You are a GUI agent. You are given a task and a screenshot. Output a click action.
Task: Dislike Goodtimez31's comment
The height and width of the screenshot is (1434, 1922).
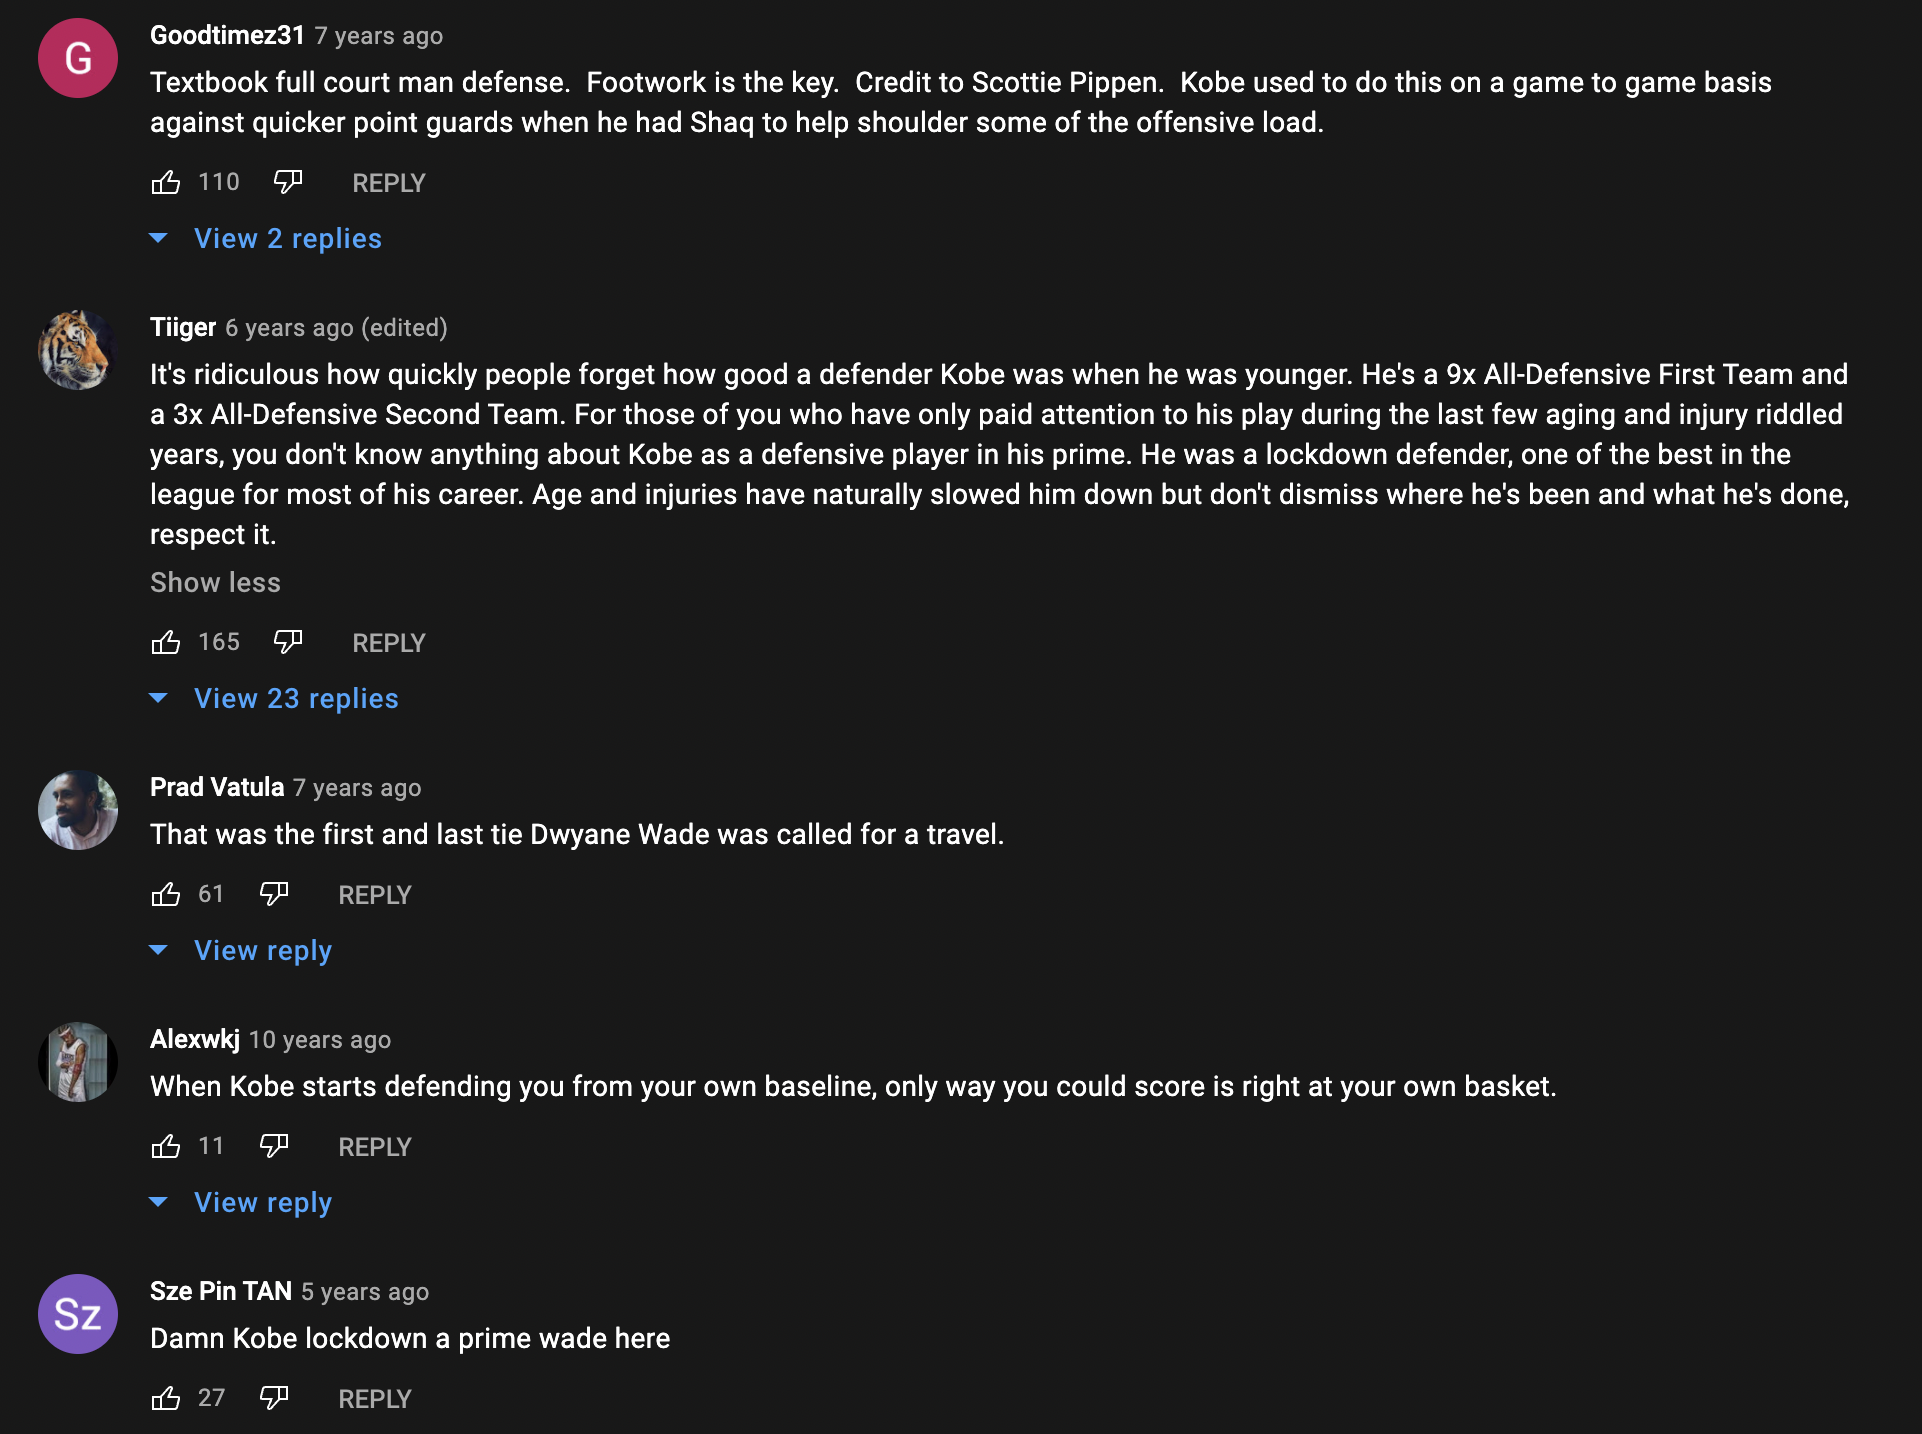point(288,183)
